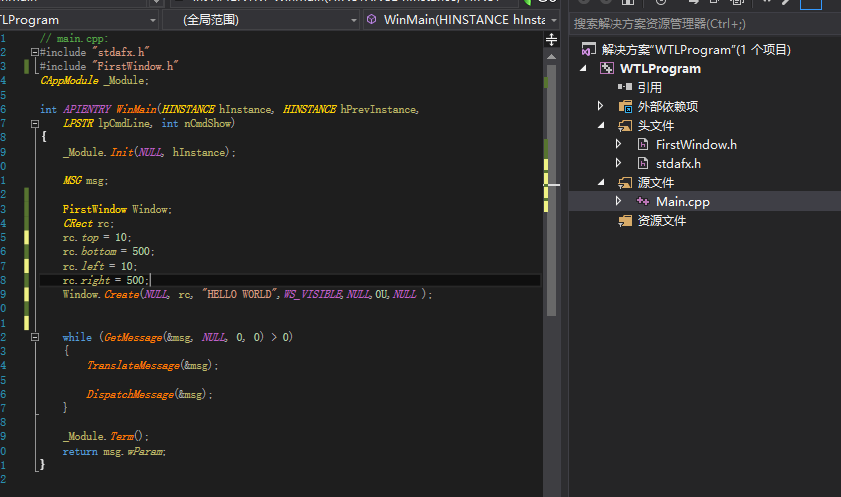841x497 pixels.
Task: Collapse the WTLProgram project node
Action: [584, 69]
